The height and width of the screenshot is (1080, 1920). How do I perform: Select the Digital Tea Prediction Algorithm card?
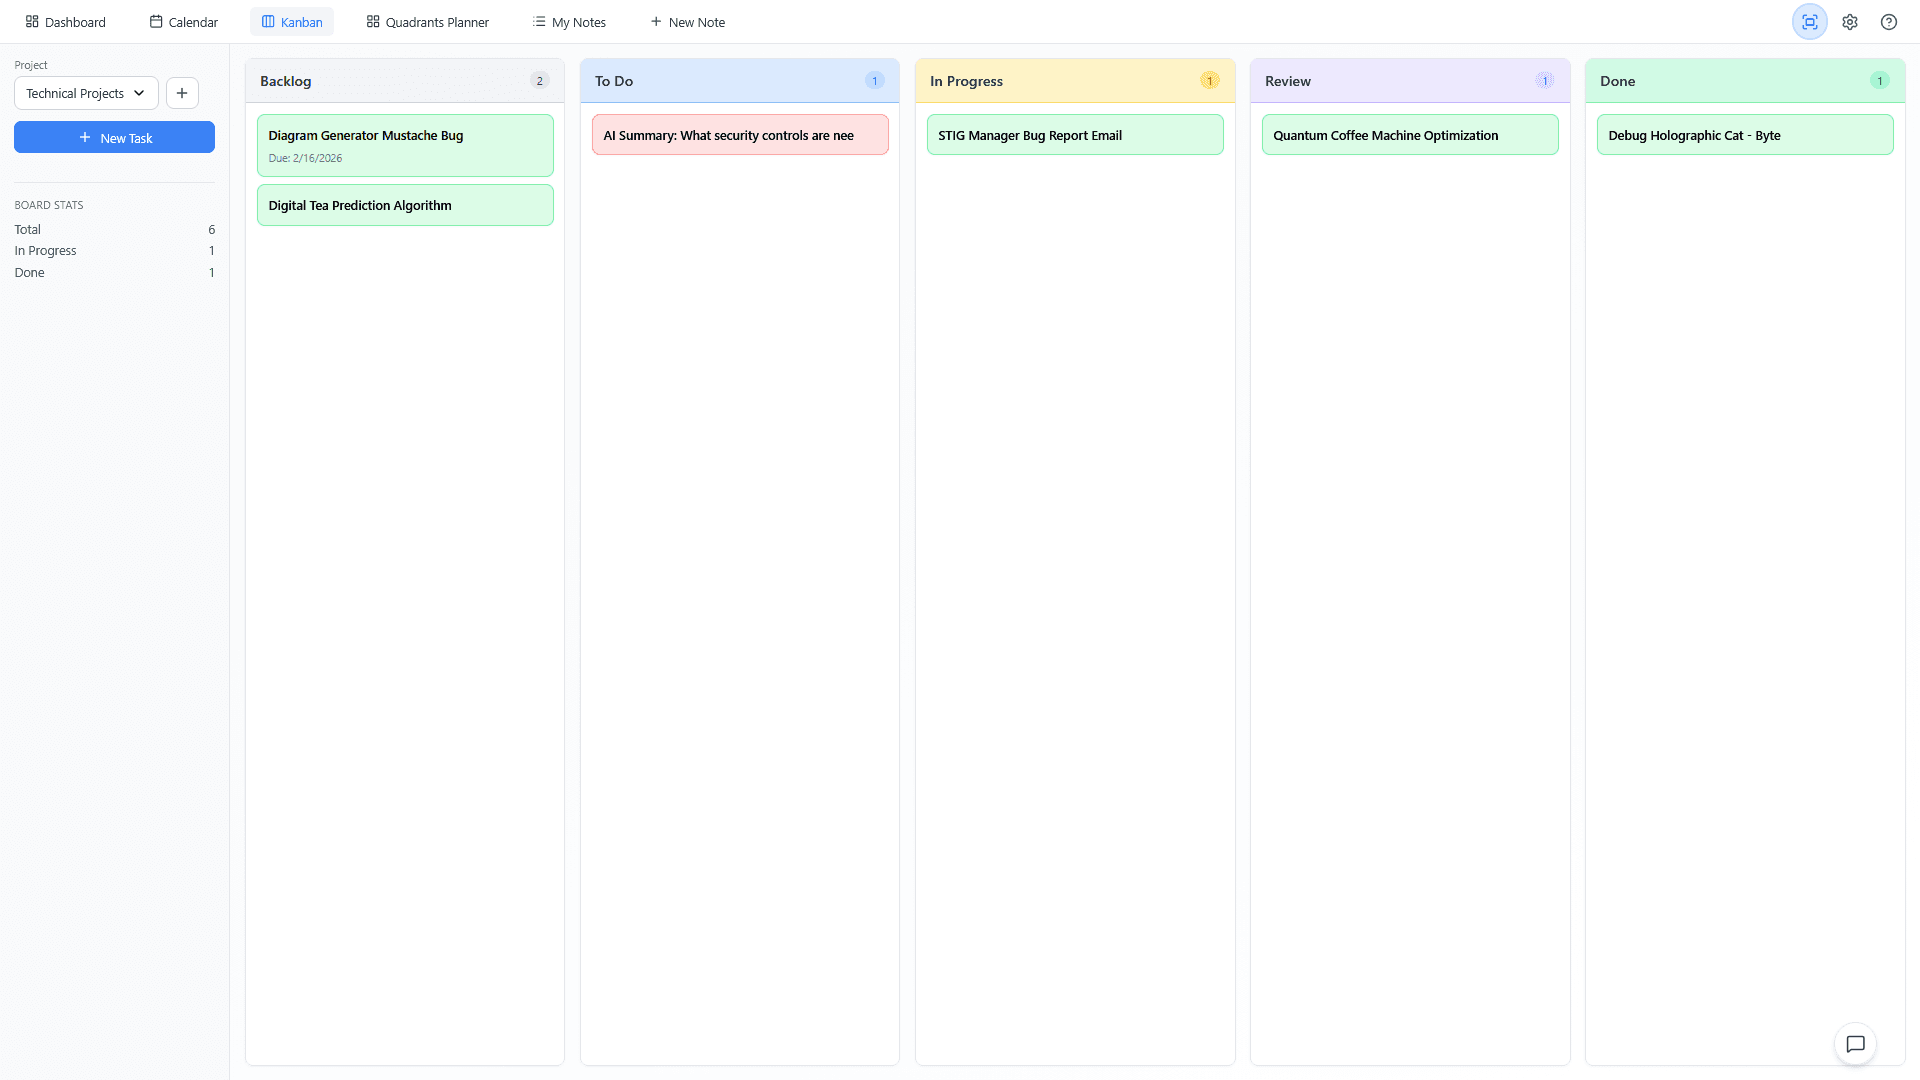click(404, 205)
